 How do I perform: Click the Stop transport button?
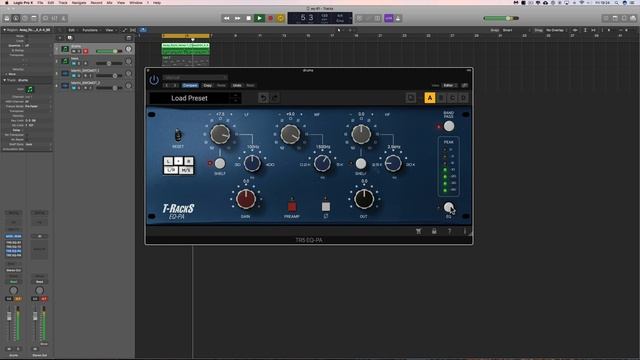point(248,18)
